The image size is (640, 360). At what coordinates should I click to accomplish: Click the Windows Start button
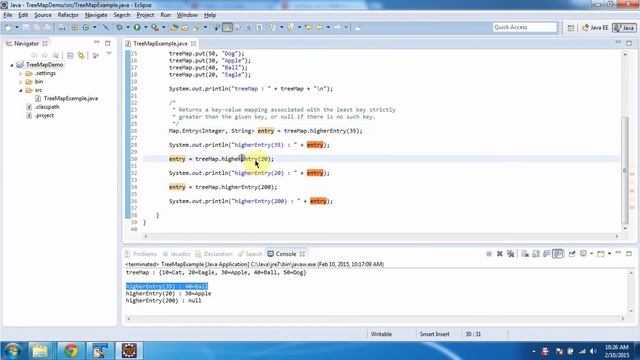[x=12, y=351]
